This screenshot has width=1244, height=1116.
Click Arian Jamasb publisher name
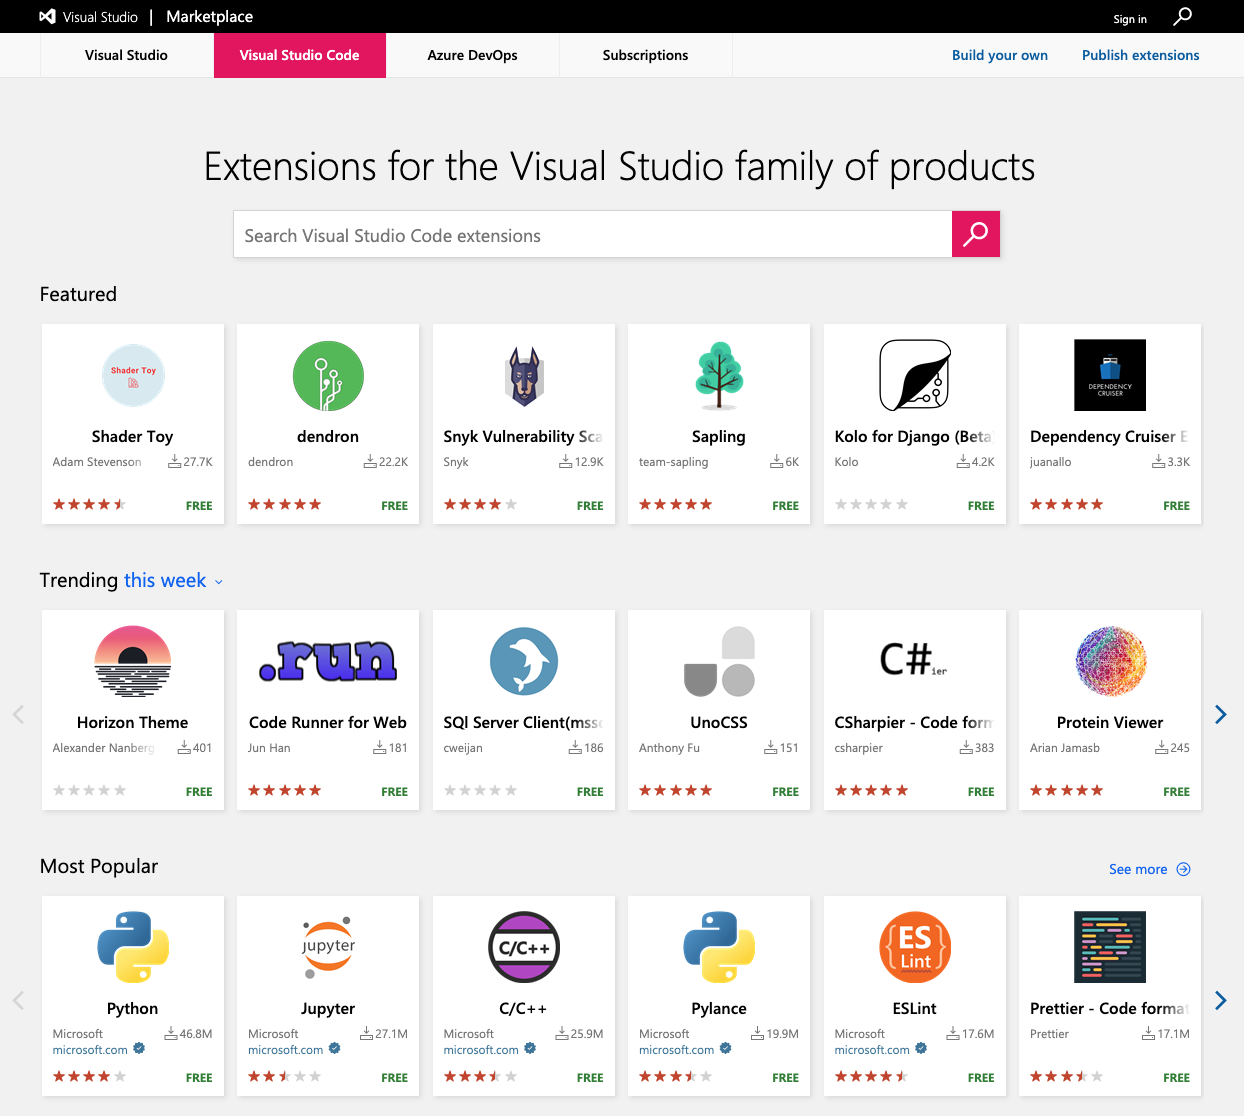click(1065, 748)
